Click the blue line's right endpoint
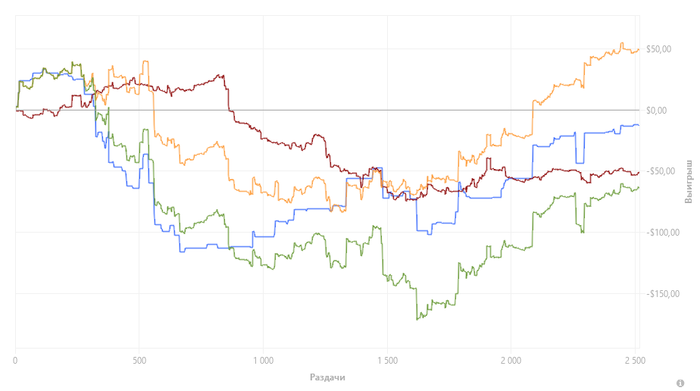Image resolution: width=700 pixels, height=391 pixels. [x=639, y=125]
